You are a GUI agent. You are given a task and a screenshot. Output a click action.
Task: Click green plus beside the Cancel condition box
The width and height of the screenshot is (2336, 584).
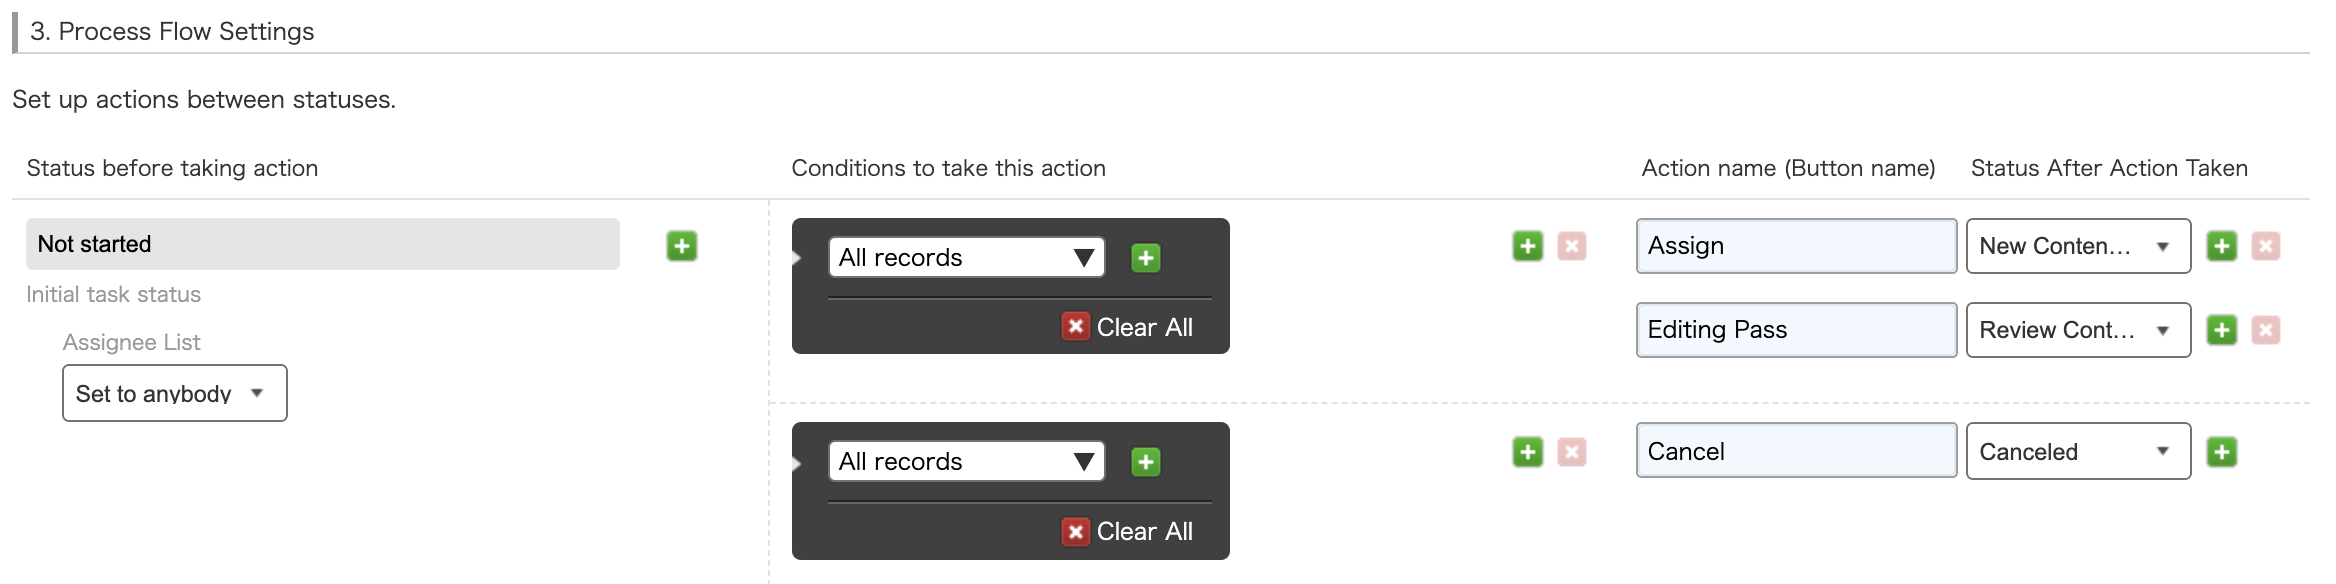[1526, 451]
